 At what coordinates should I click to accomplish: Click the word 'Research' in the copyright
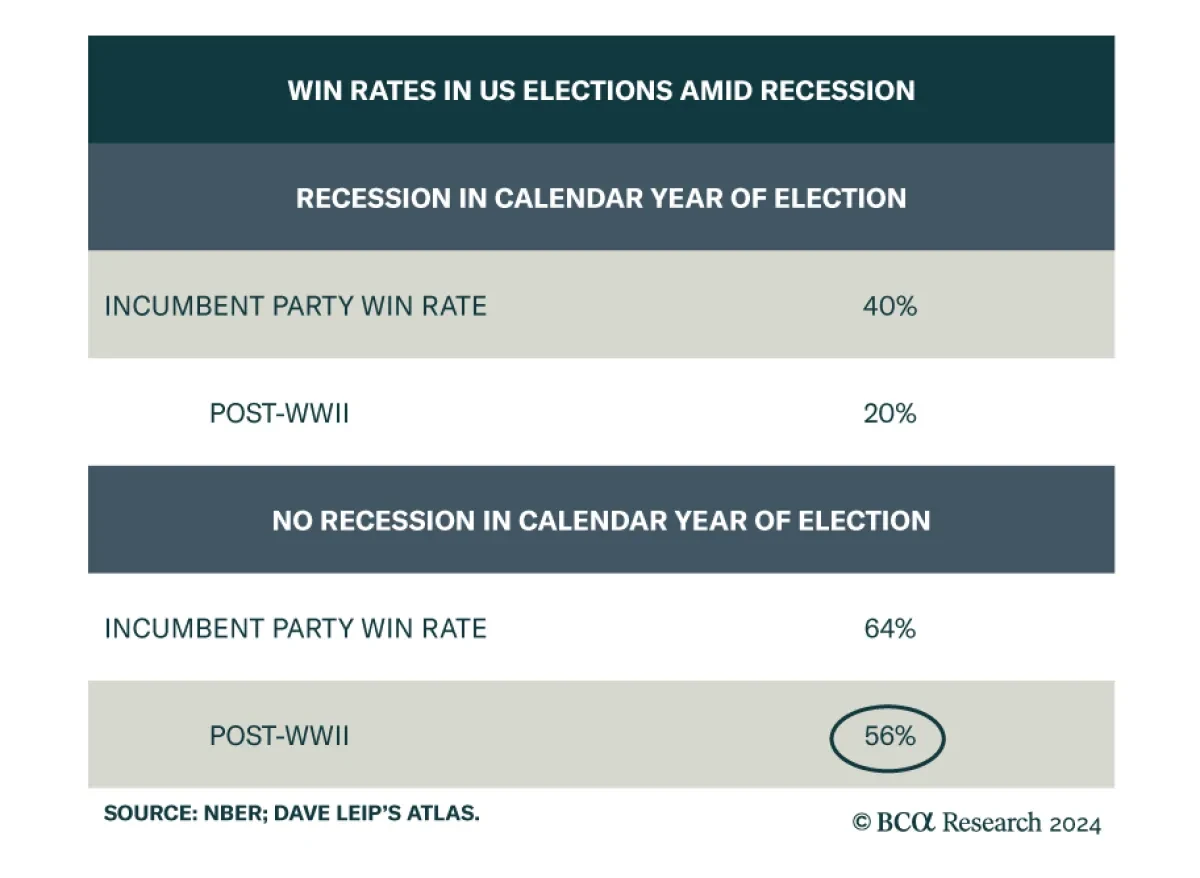tap(991, 823)
